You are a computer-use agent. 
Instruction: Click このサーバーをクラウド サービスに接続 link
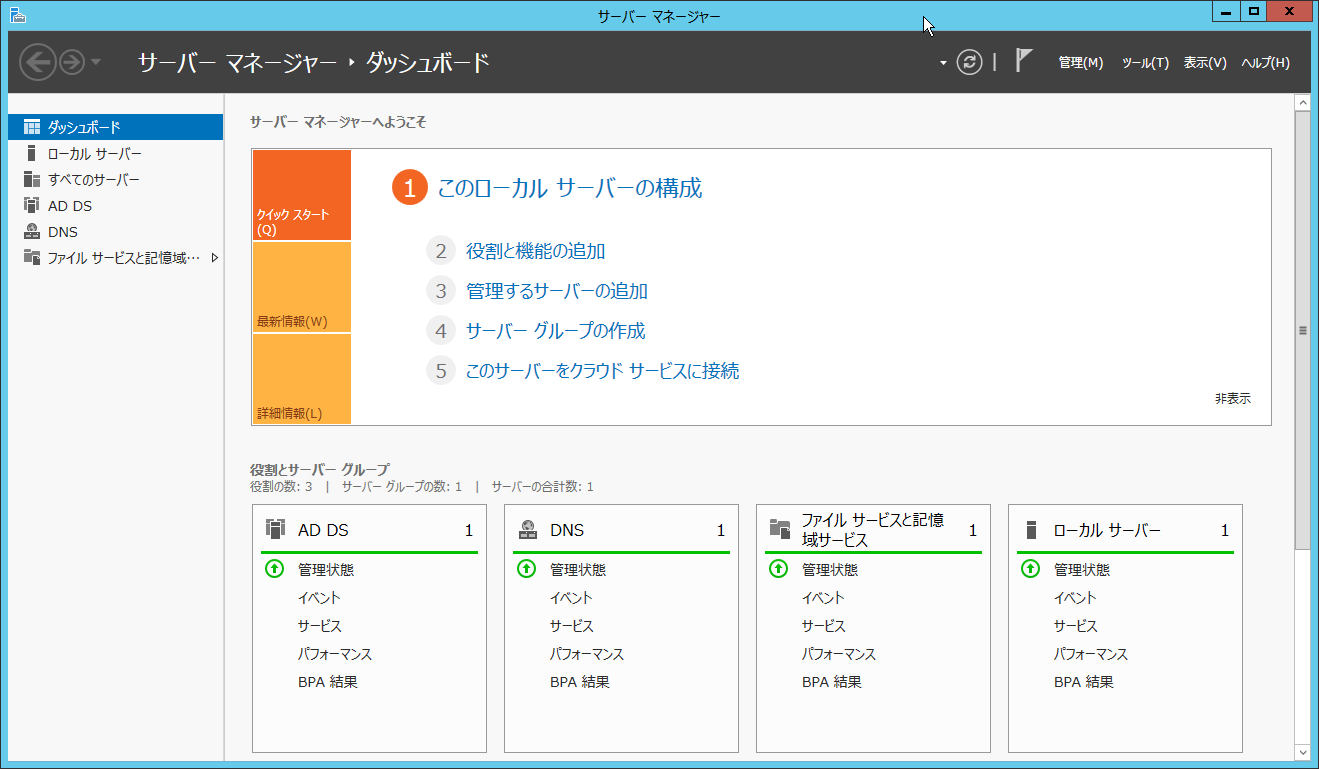[x=602, y=371]
